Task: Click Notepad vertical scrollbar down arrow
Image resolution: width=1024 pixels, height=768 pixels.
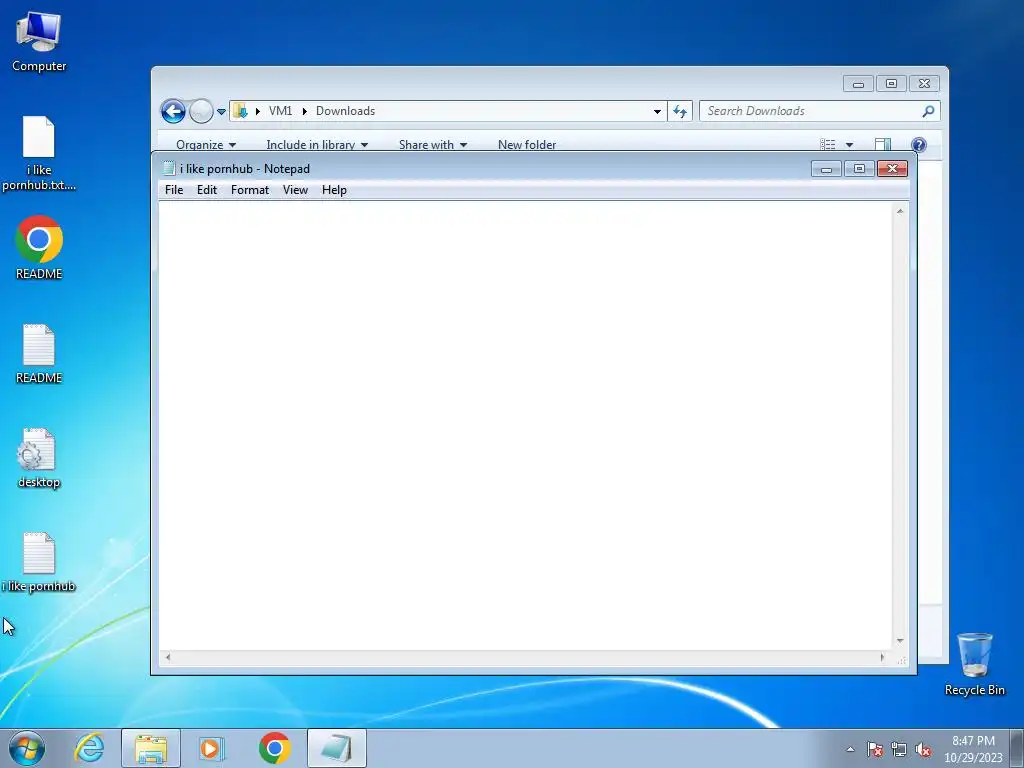Action: tap(900, 641)
